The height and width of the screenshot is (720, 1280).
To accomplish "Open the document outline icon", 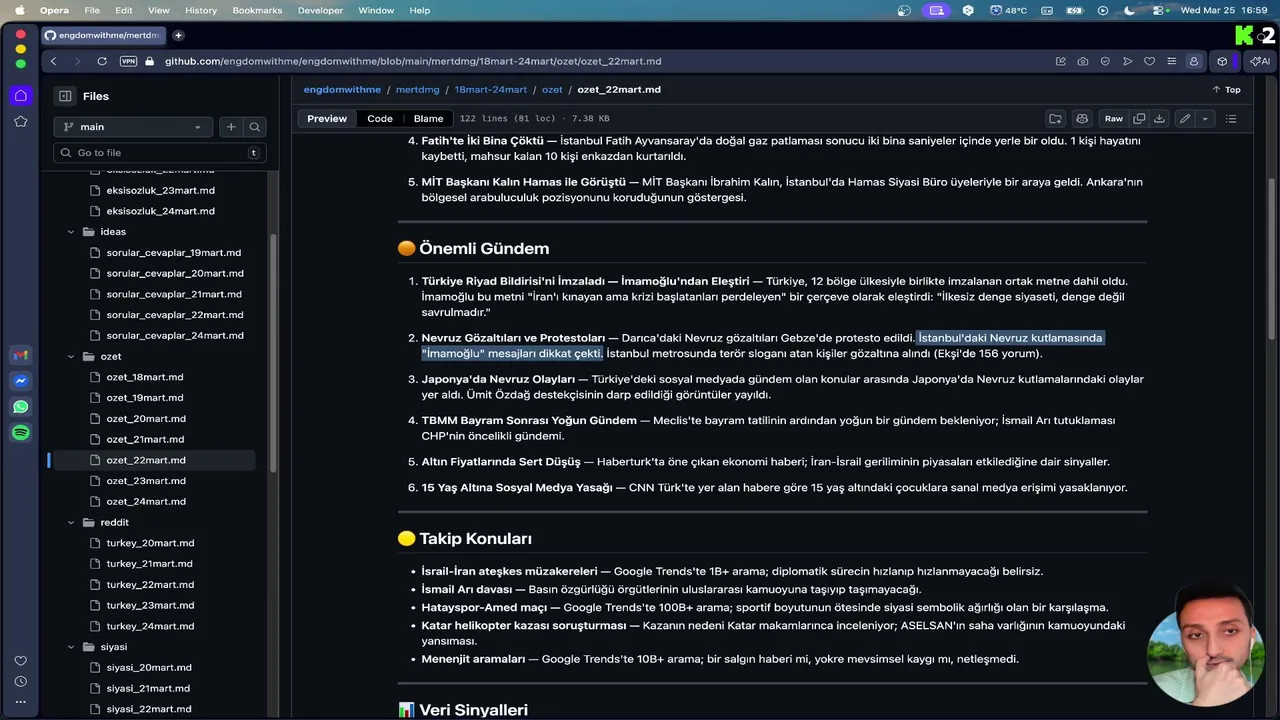I will [x=1231, y=118].
